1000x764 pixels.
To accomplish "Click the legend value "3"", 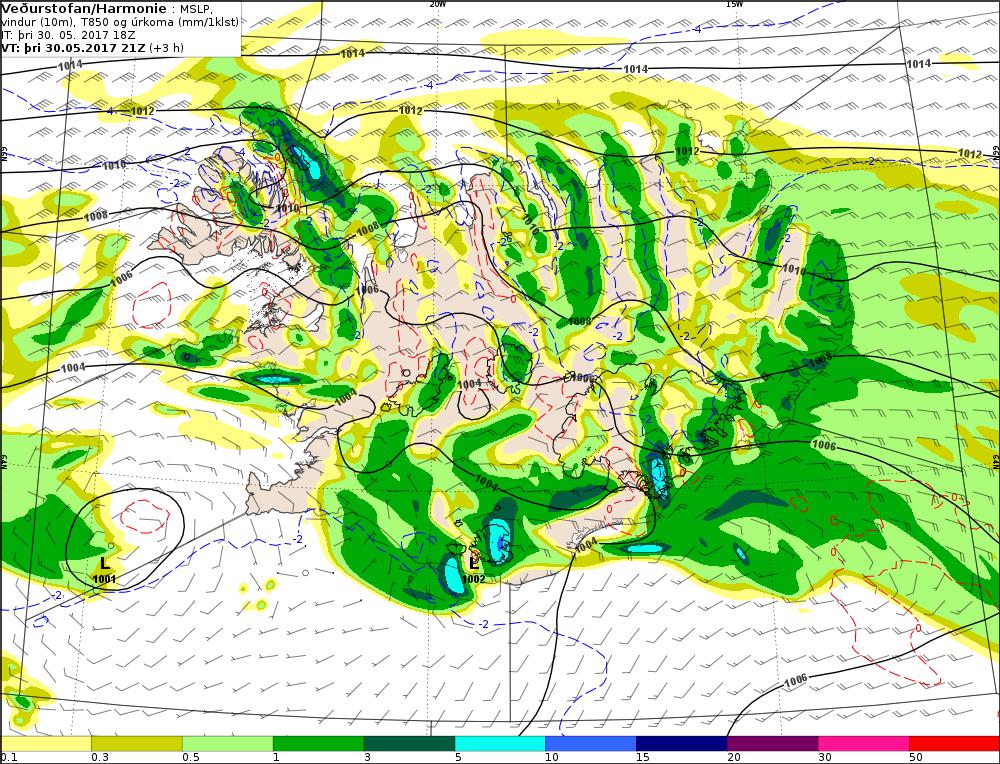I will pos(367,758).
